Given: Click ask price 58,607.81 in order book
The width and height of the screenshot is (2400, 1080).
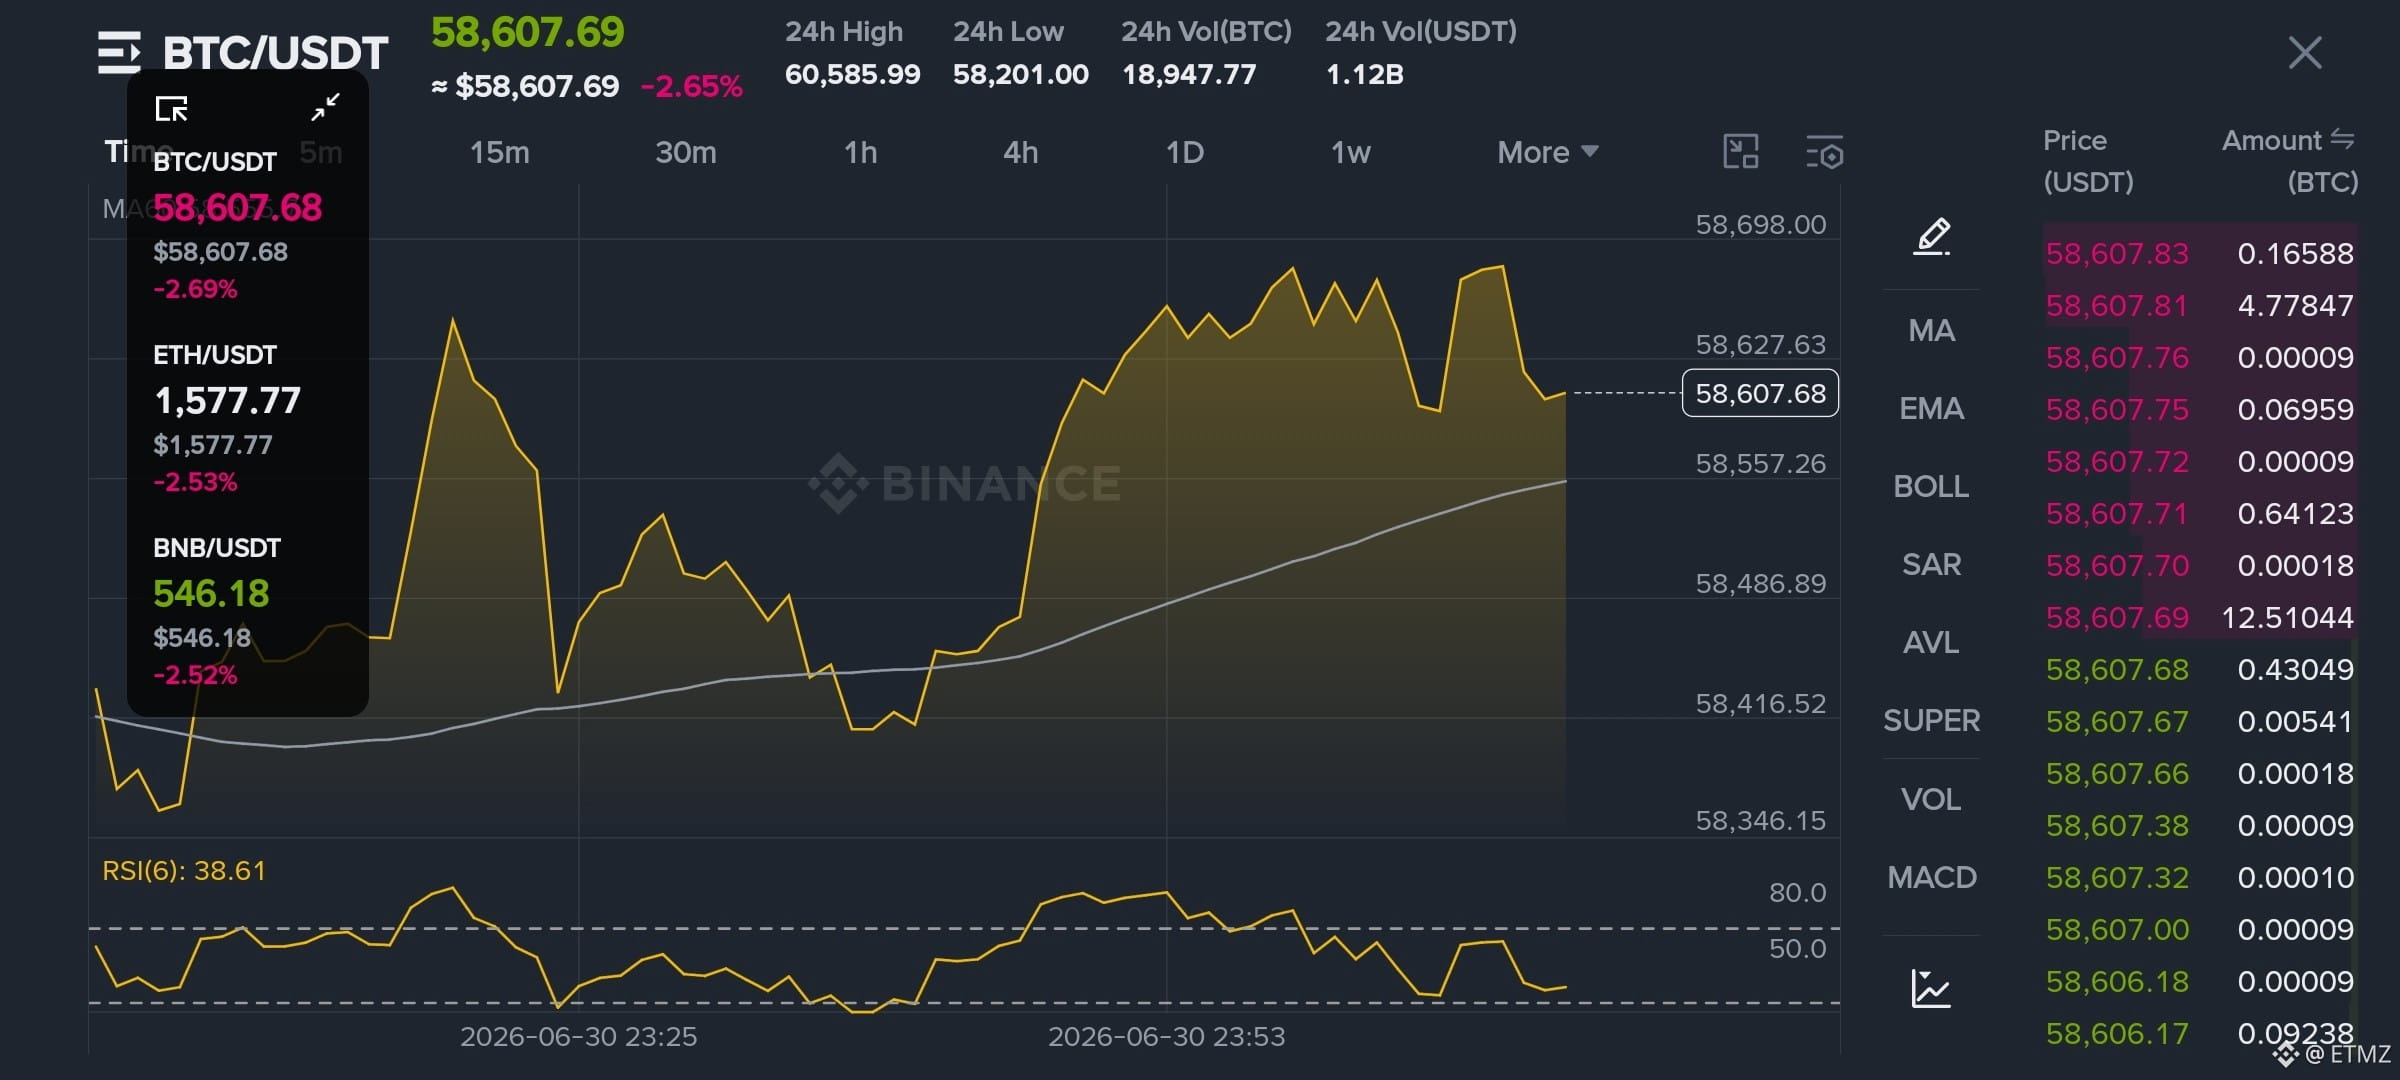Looking at the screenshot, I should [2117, 305].
